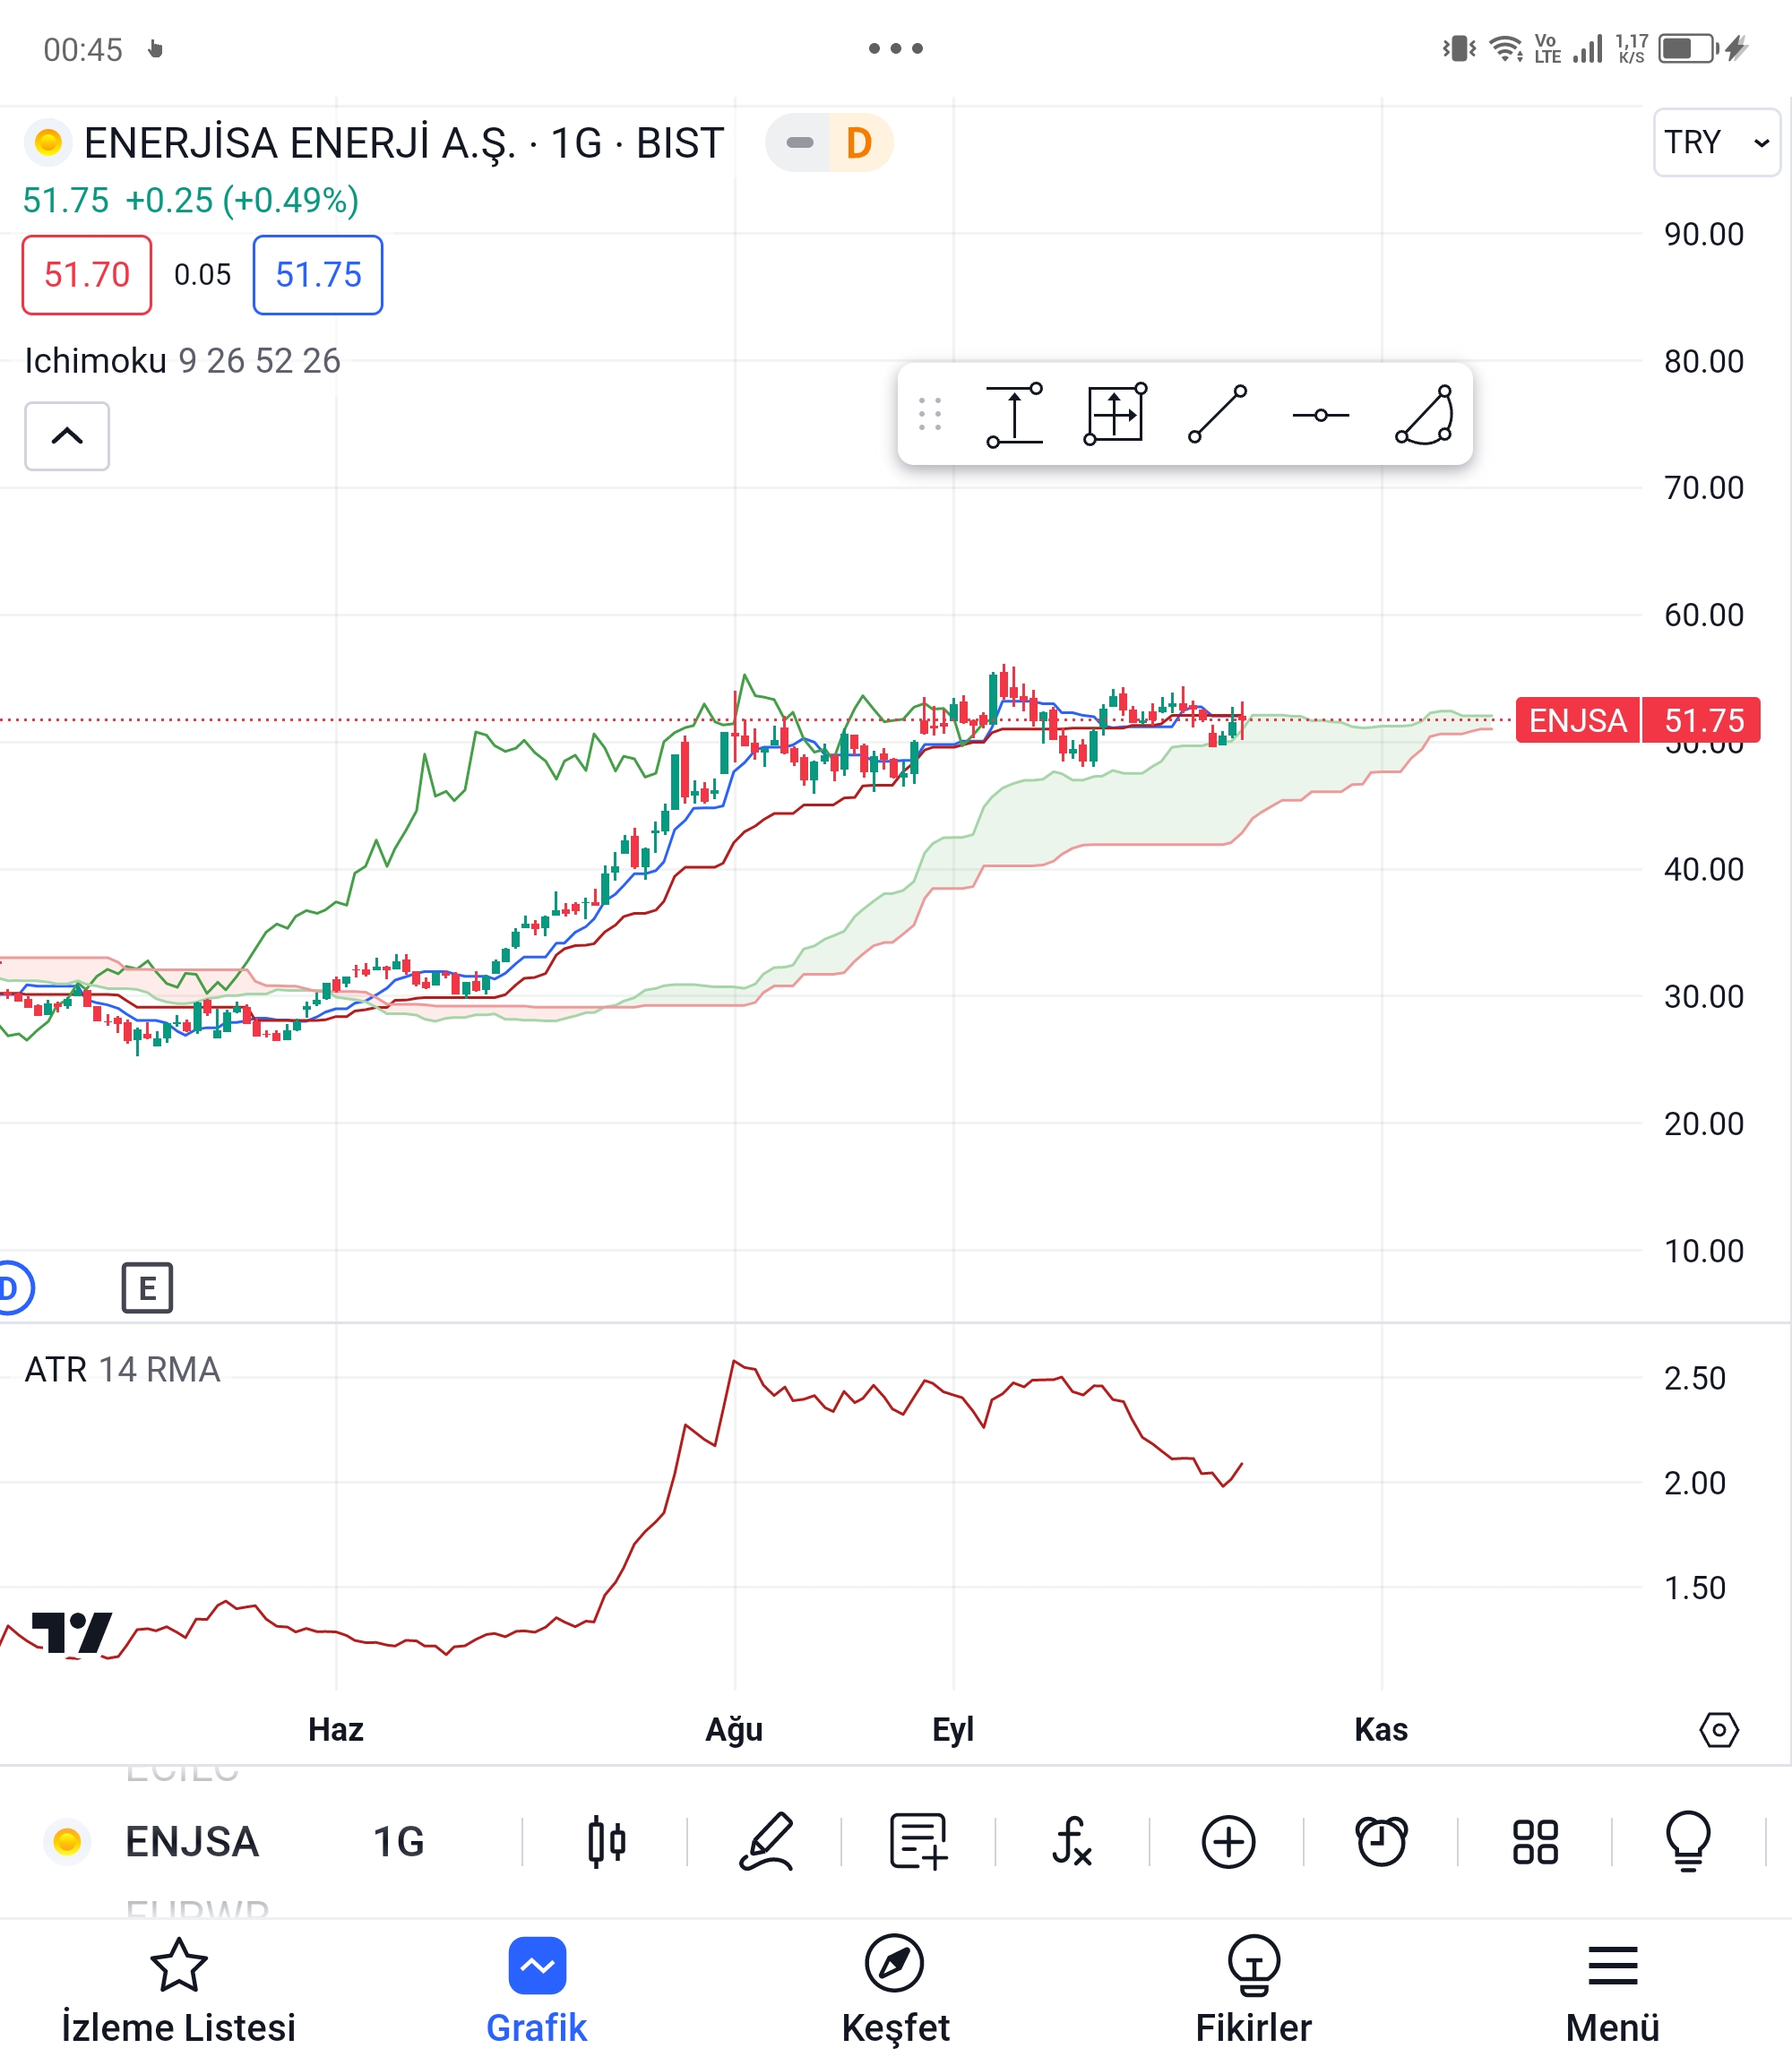Viewport: 1792px width, 2057px height.
Task: Toggle the gray minus market status pill
Action: click(798, 143)
